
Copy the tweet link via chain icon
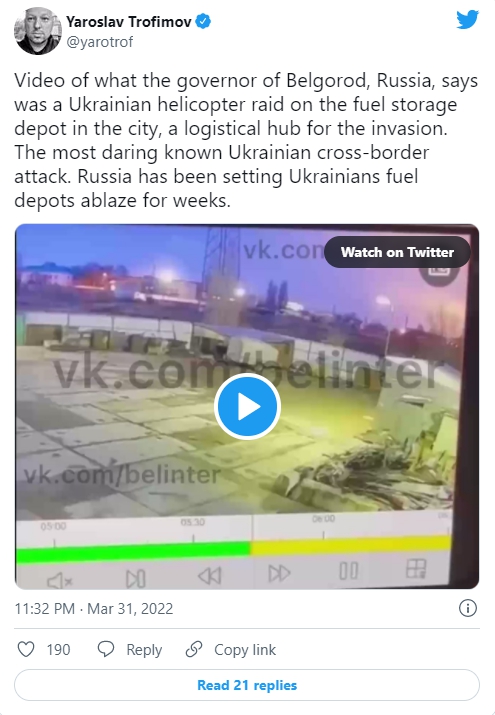(194, 649)
